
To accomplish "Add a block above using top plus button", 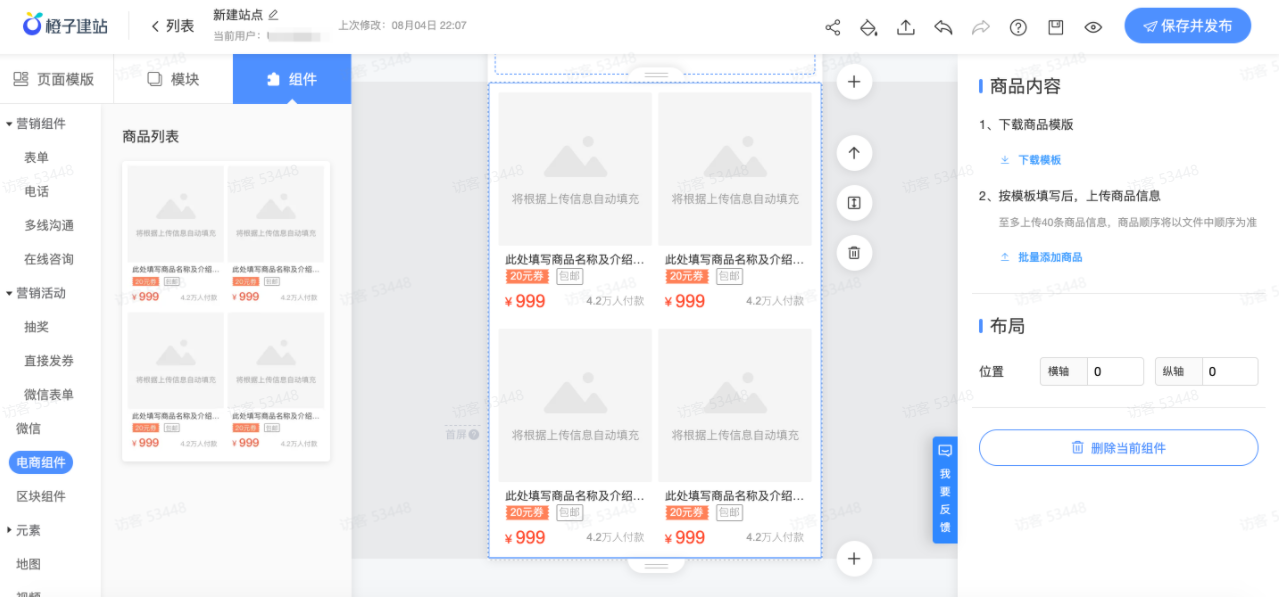I will point(853,82).
